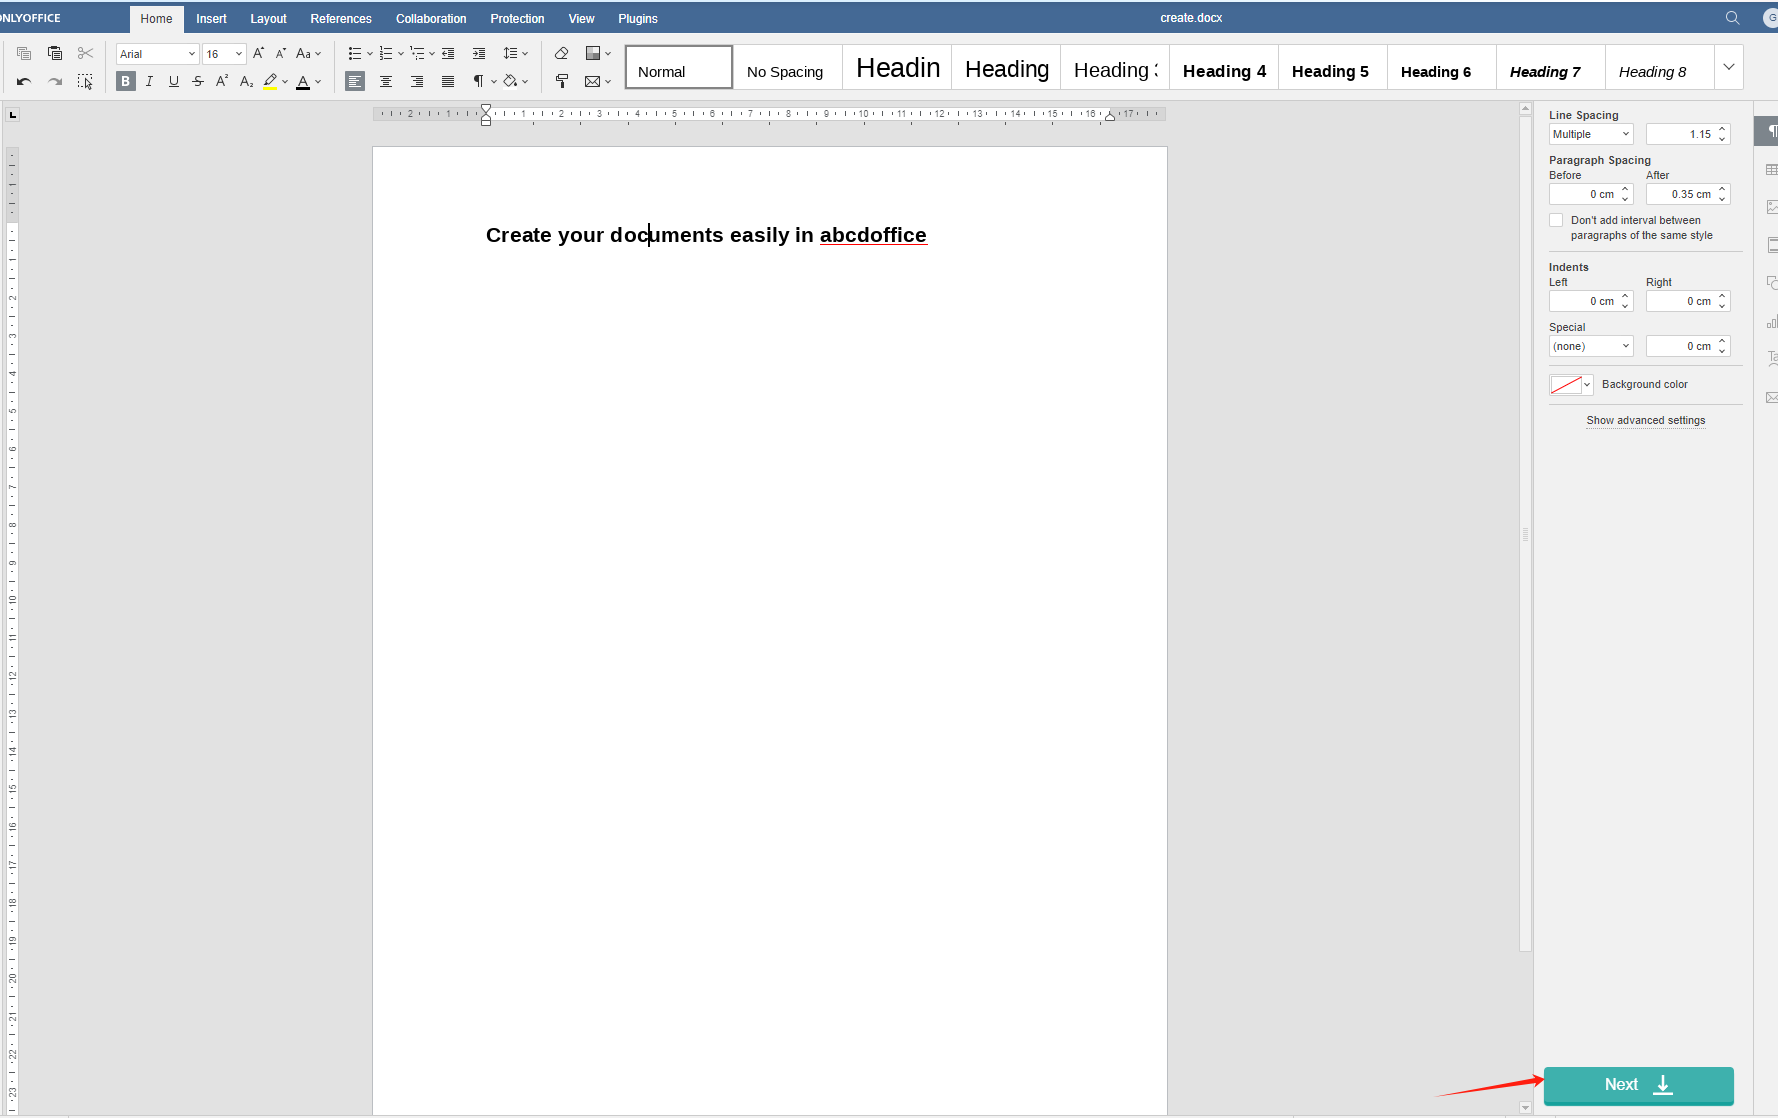
Task: Open the Special indent '(none)' dropdown
Action: pos(1590,345)
